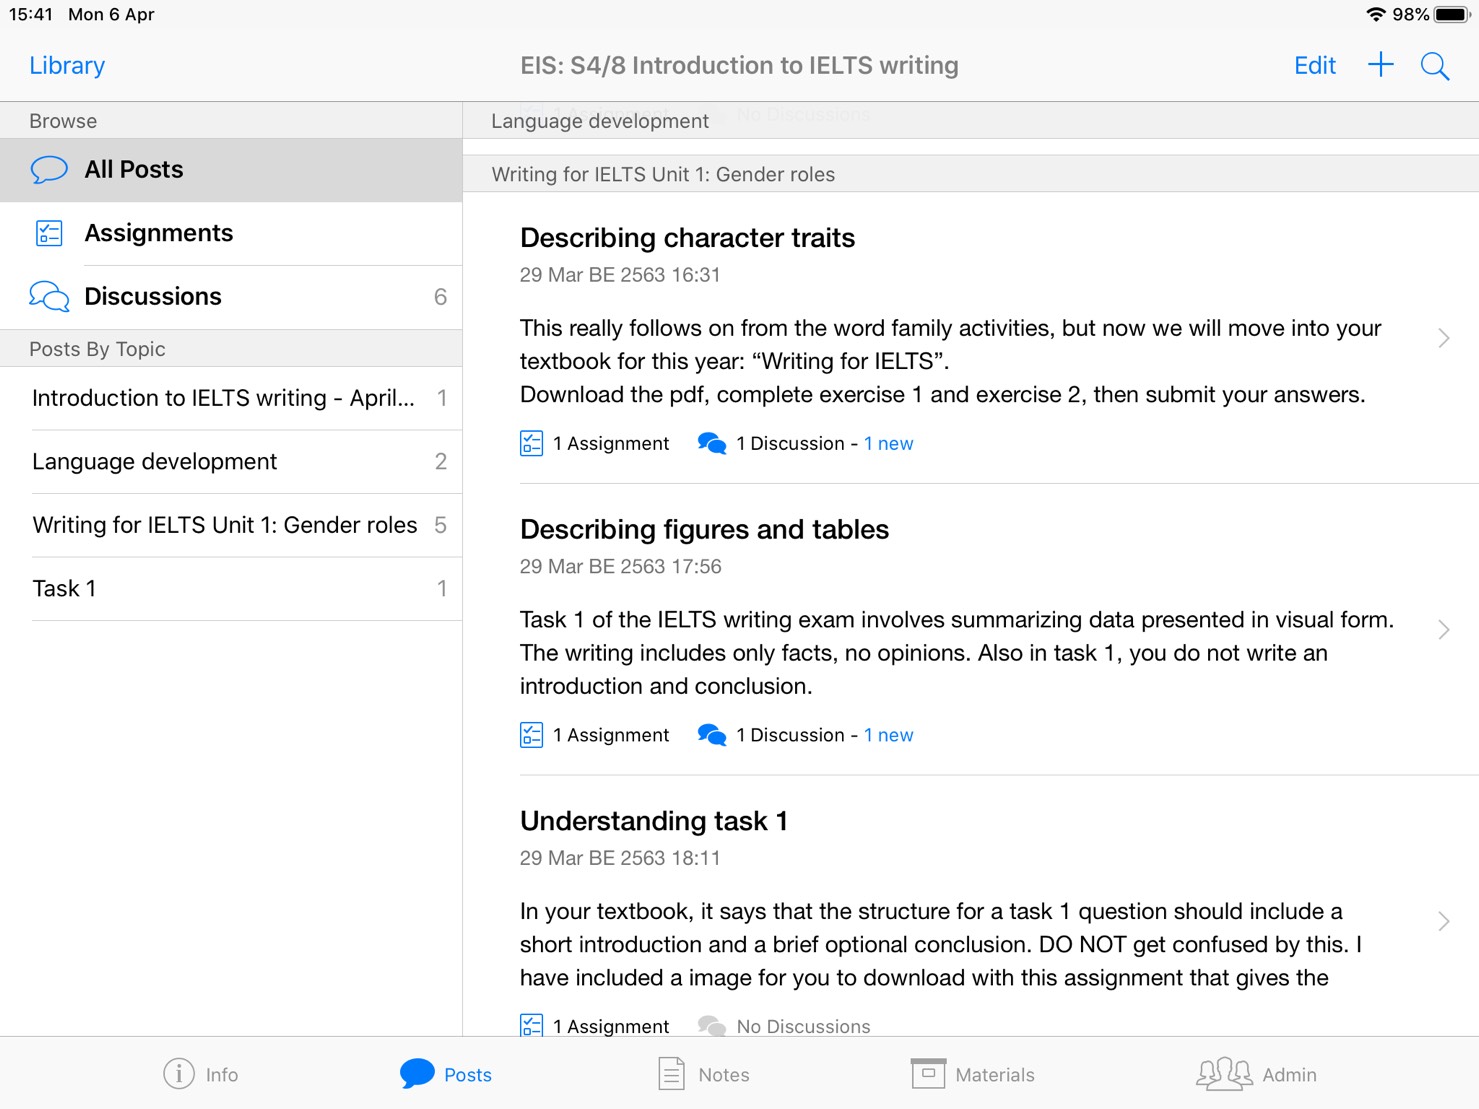Tap the plus icon to add a post
Viewport: 1479px width, 1109px height.
[x=1380, y=65]
